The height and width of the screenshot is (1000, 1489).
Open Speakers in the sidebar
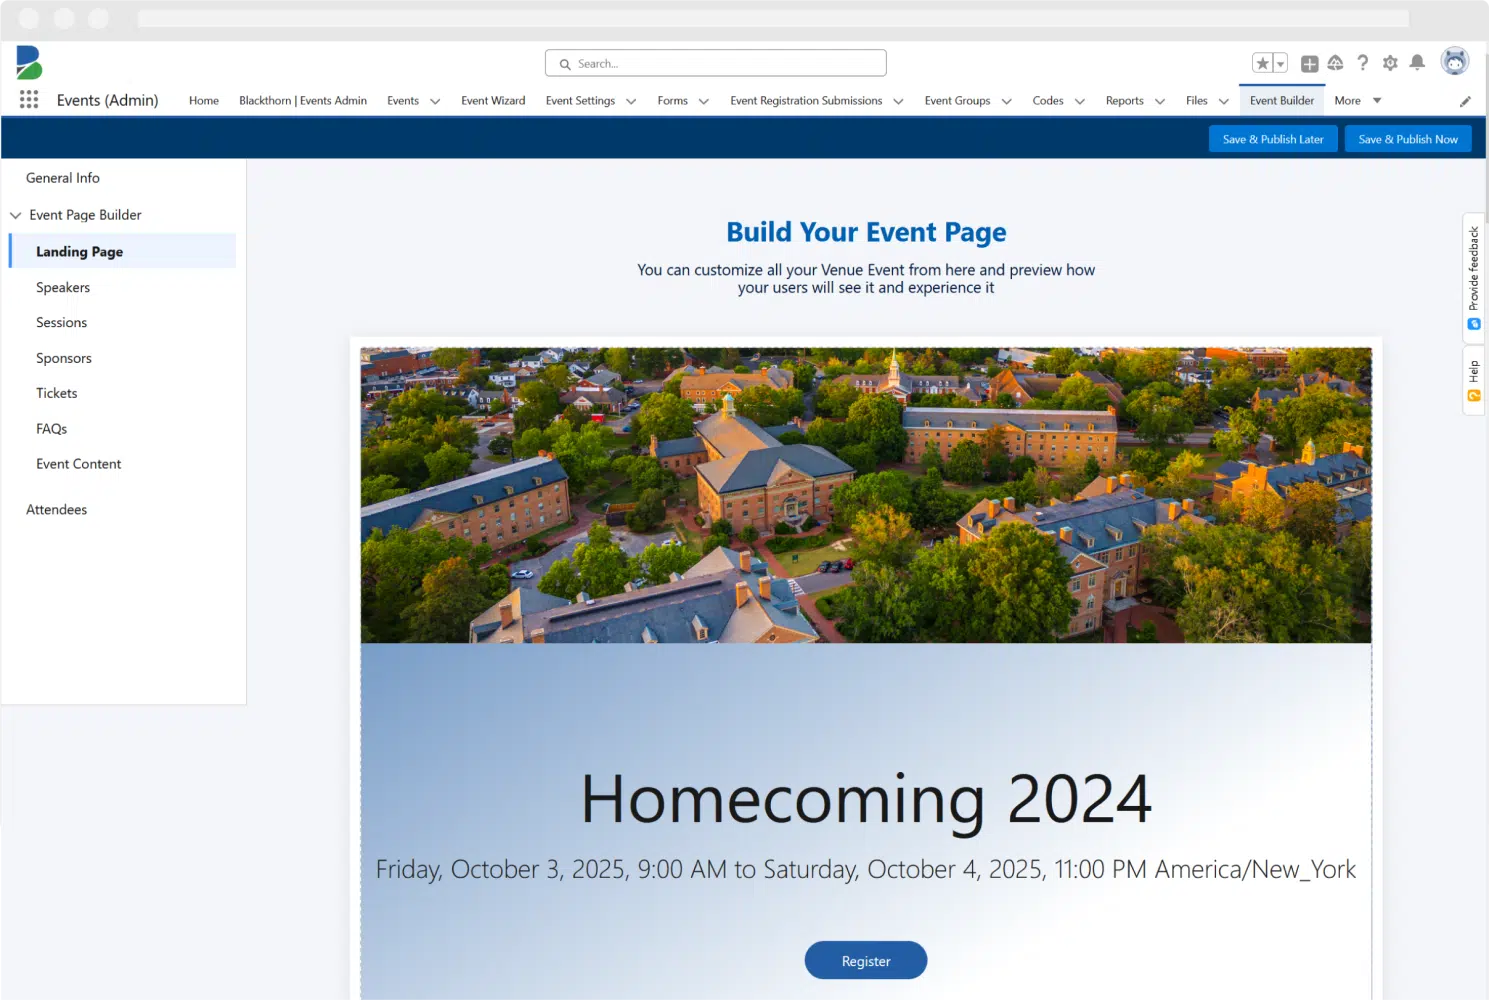click(x=63, y=288)
